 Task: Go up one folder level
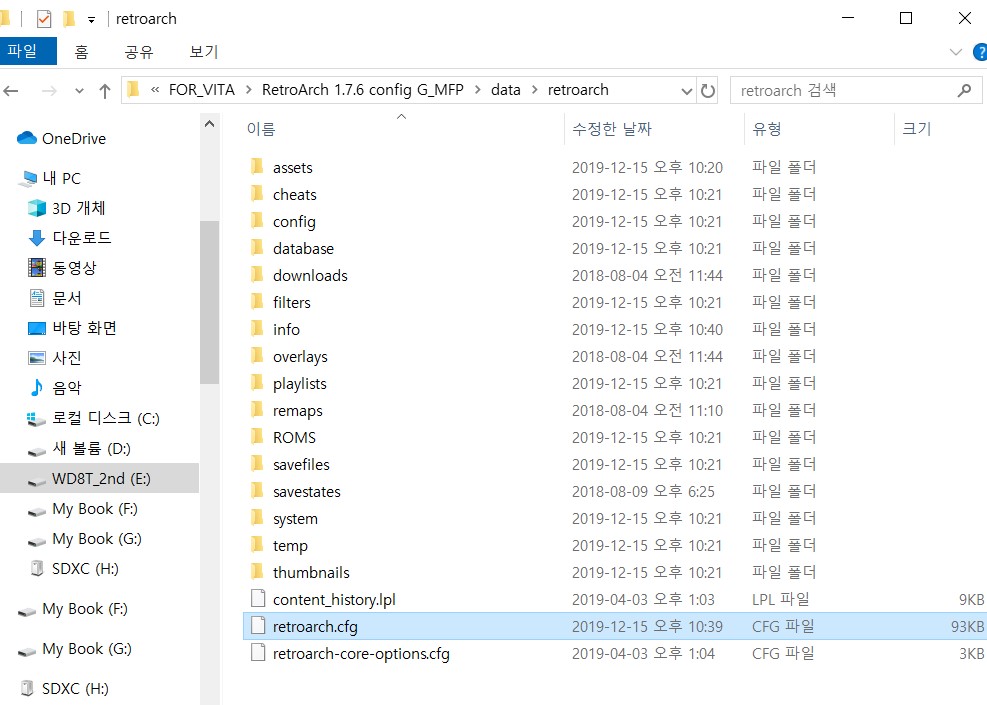104,91
